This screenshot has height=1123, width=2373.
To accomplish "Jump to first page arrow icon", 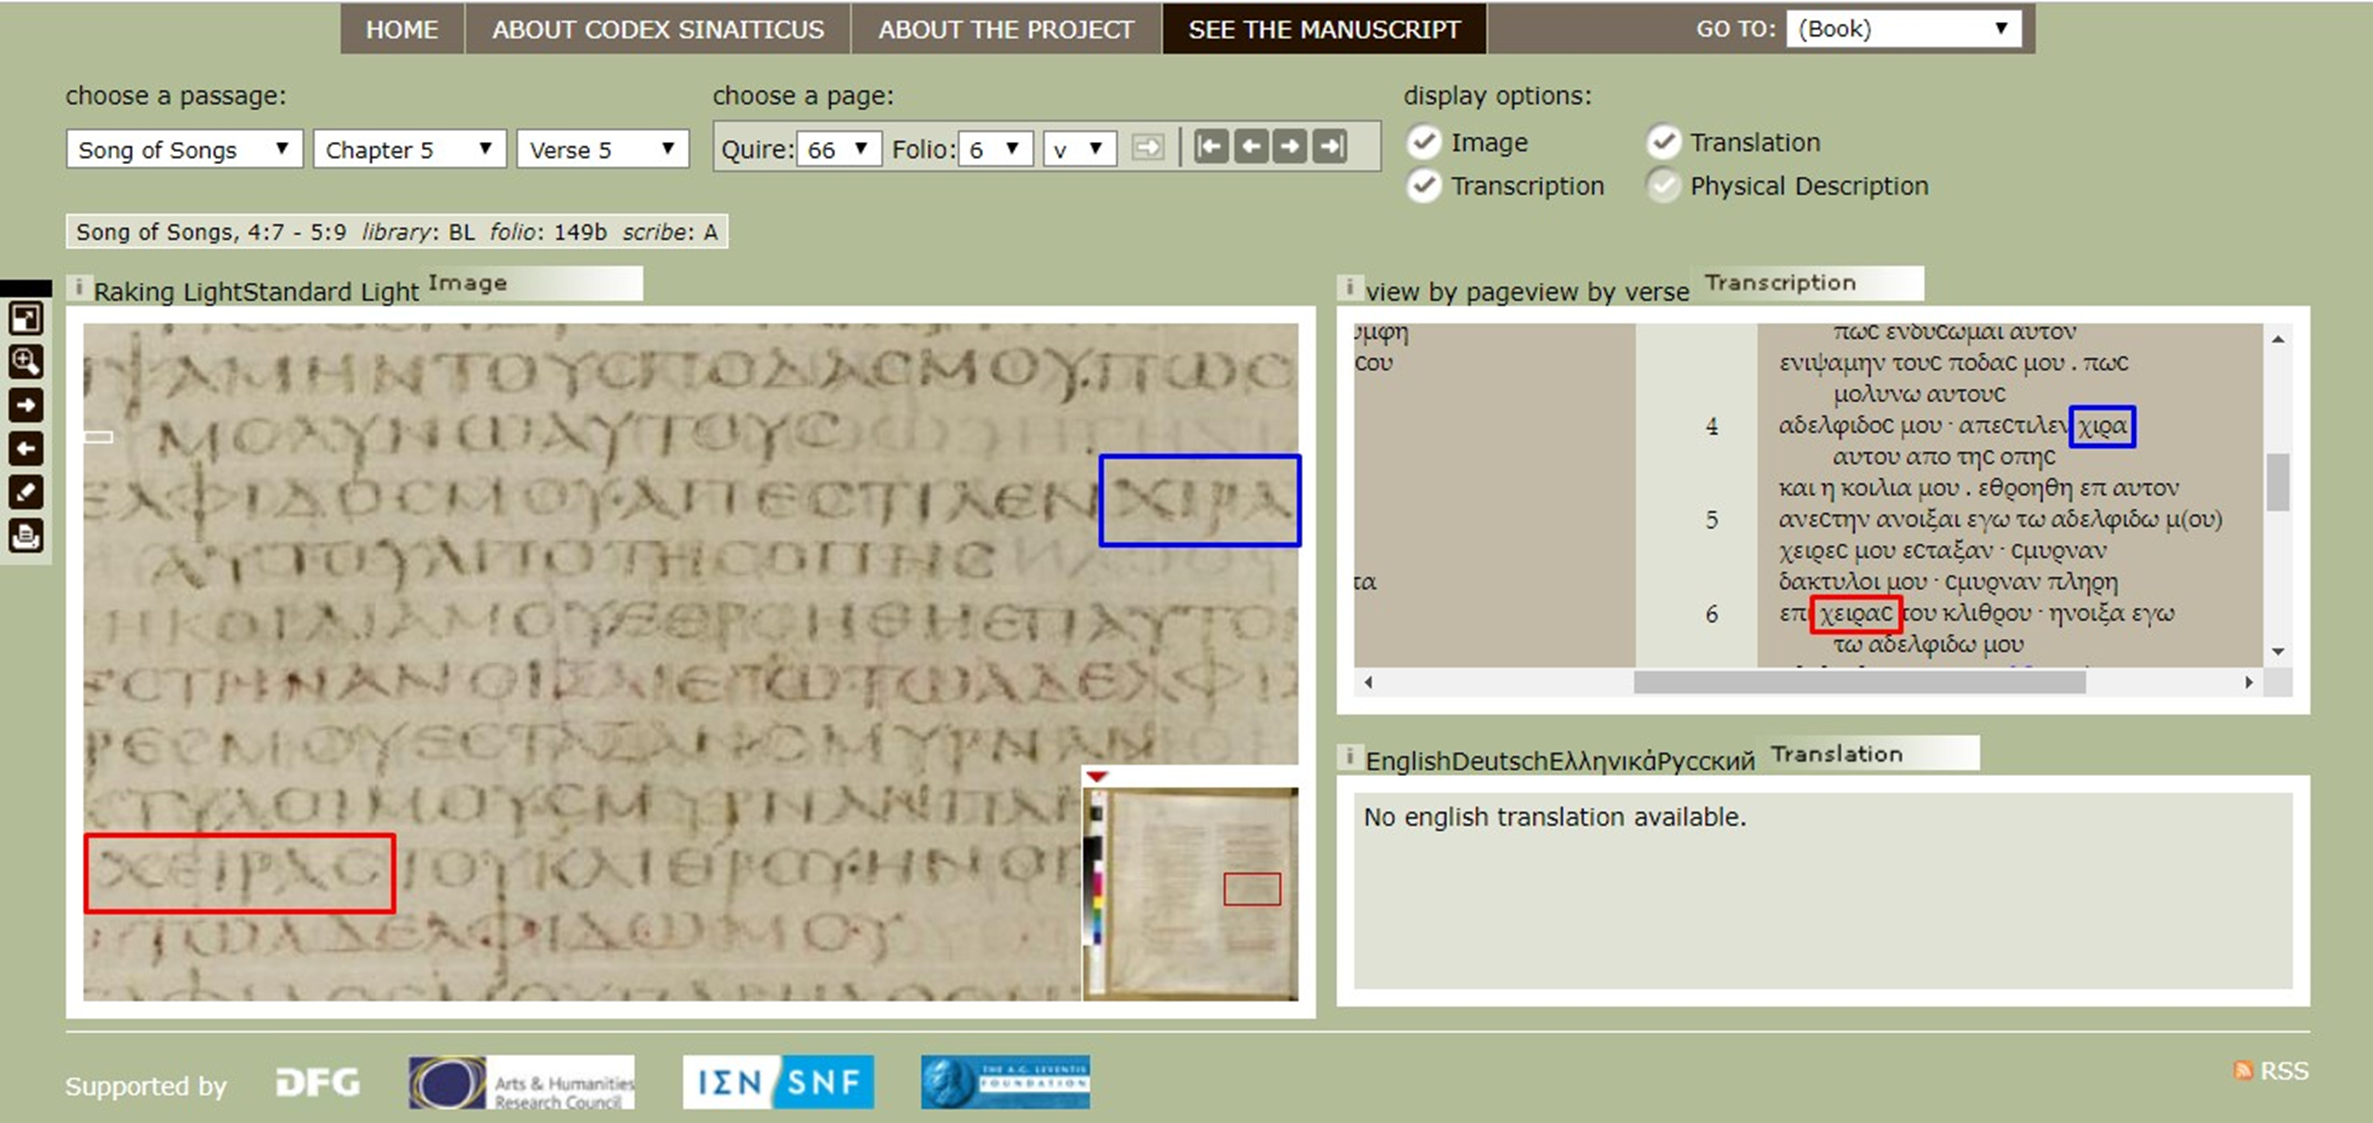I will click(x=1211, y=147).
